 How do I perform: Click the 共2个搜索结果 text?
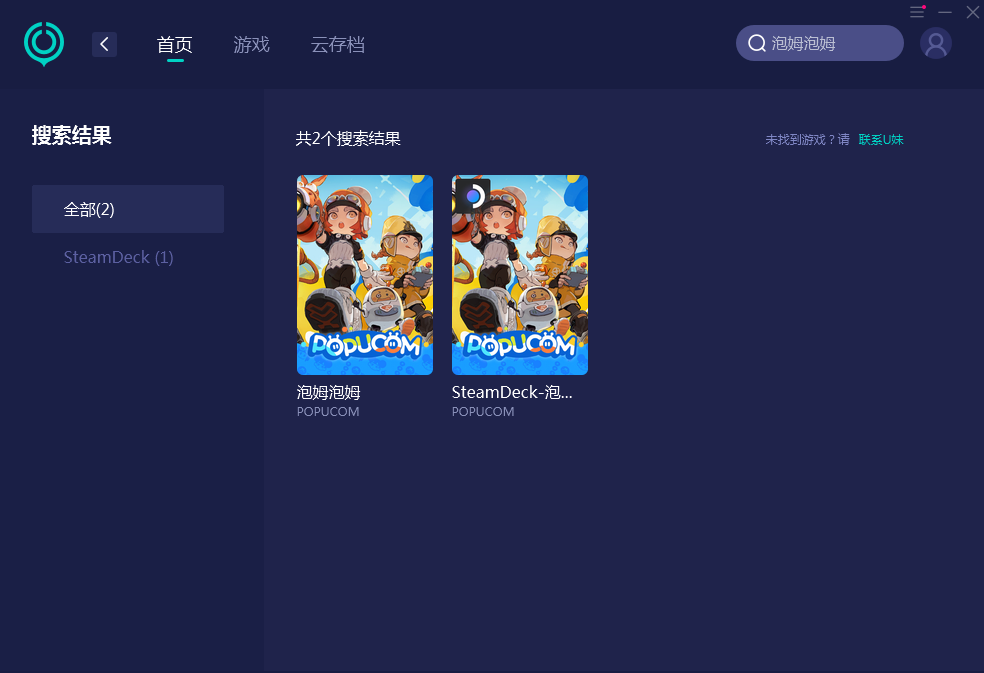[348, 139]
